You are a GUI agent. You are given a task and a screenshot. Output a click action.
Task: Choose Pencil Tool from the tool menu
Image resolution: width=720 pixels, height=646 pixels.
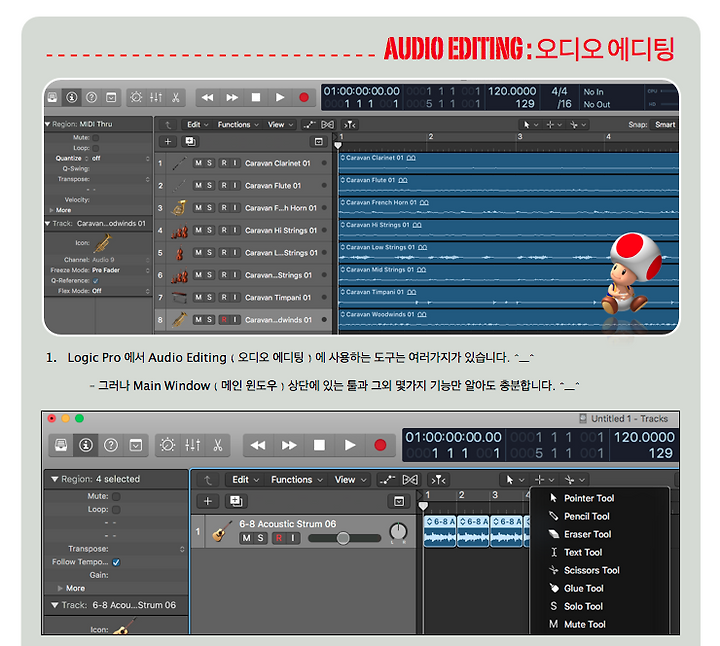pyautogui.click(x=599, y=517)
